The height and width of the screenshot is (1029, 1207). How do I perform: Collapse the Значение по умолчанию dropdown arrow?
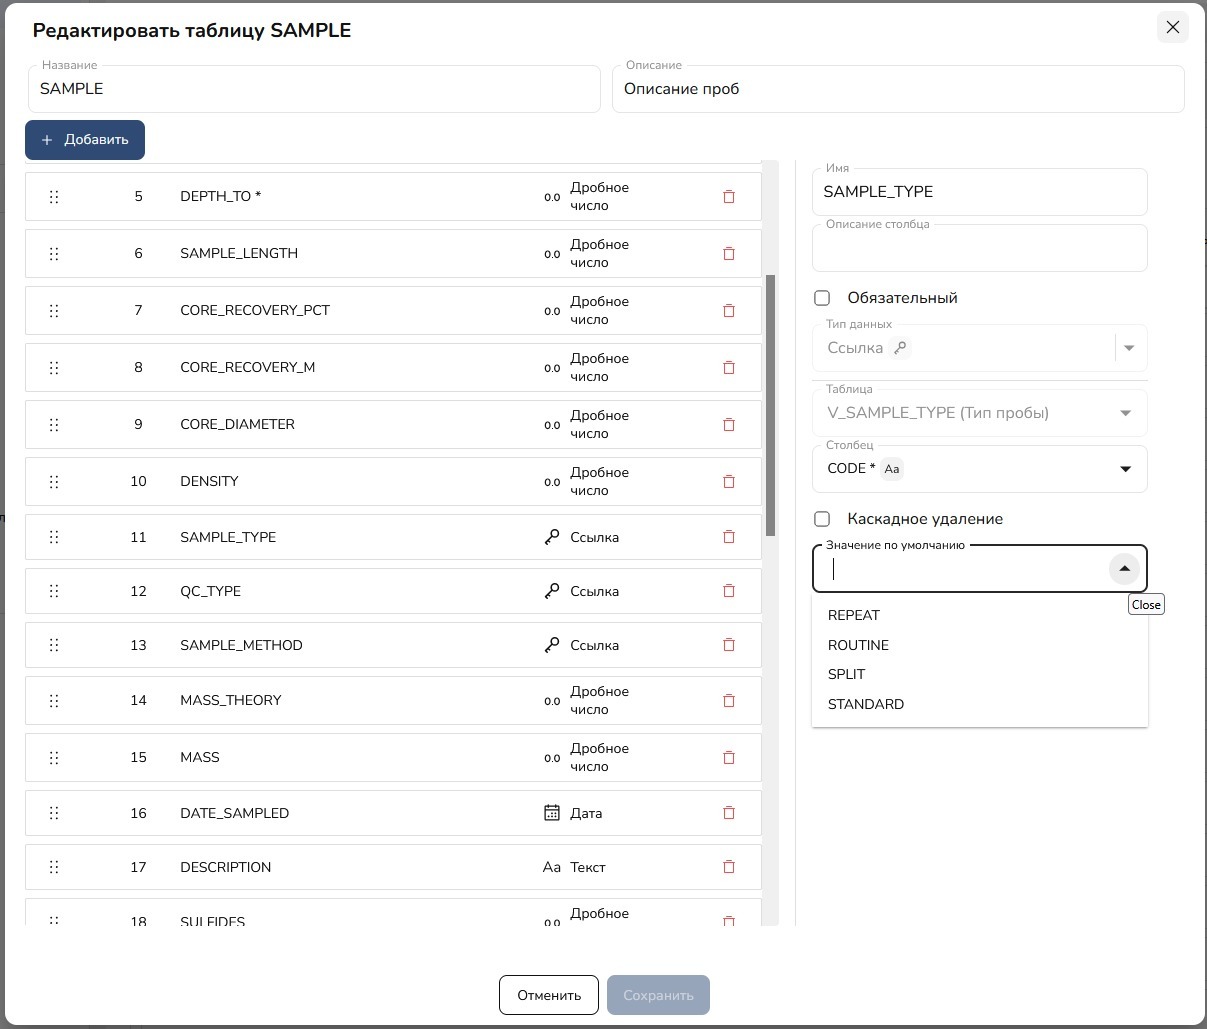point(1124,569)
